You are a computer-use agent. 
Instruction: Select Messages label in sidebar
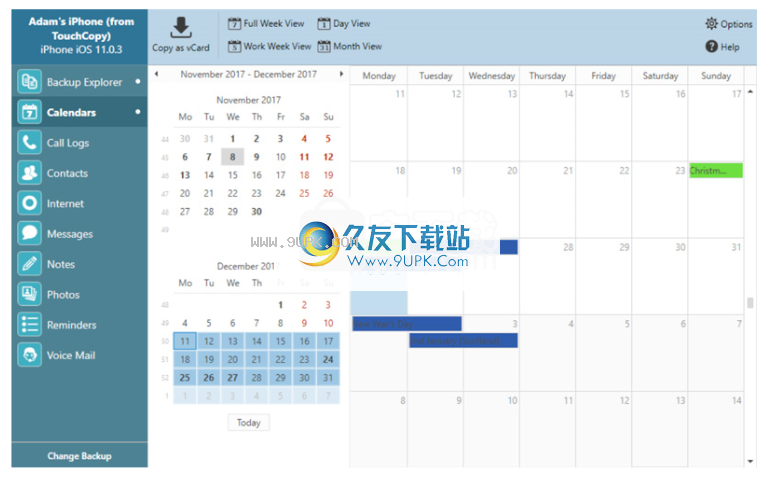(70, 234)
